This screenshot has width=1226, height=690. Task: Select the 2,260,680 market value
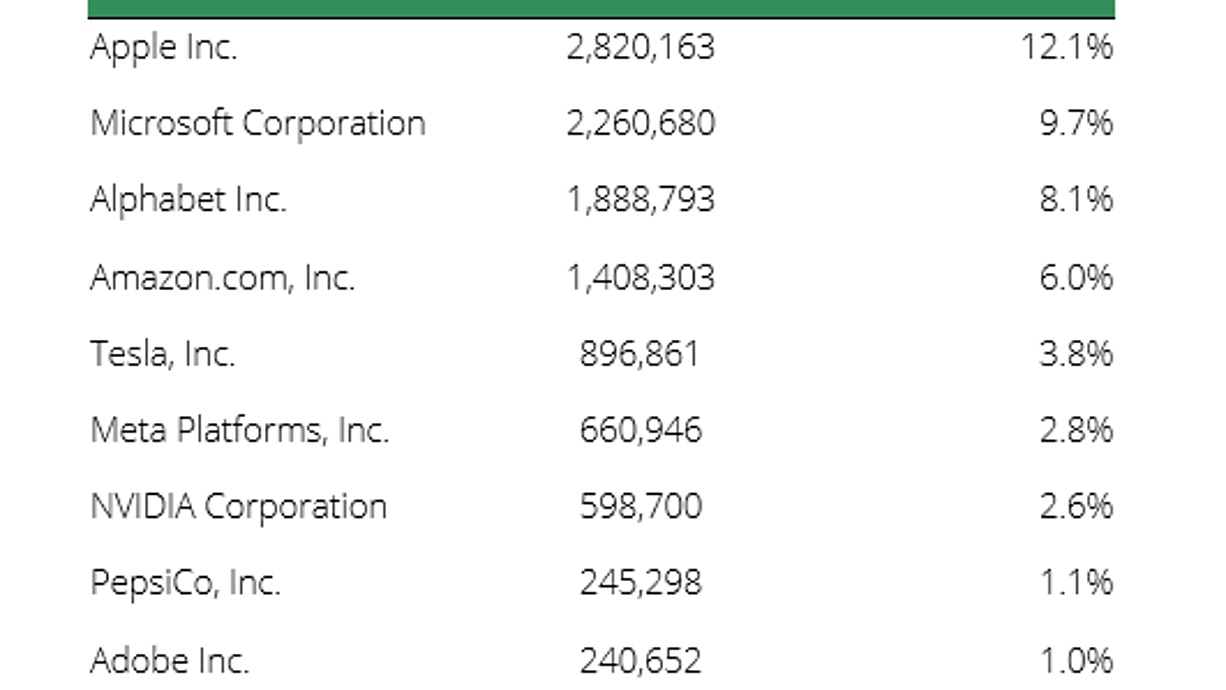[x=640, y=124]
